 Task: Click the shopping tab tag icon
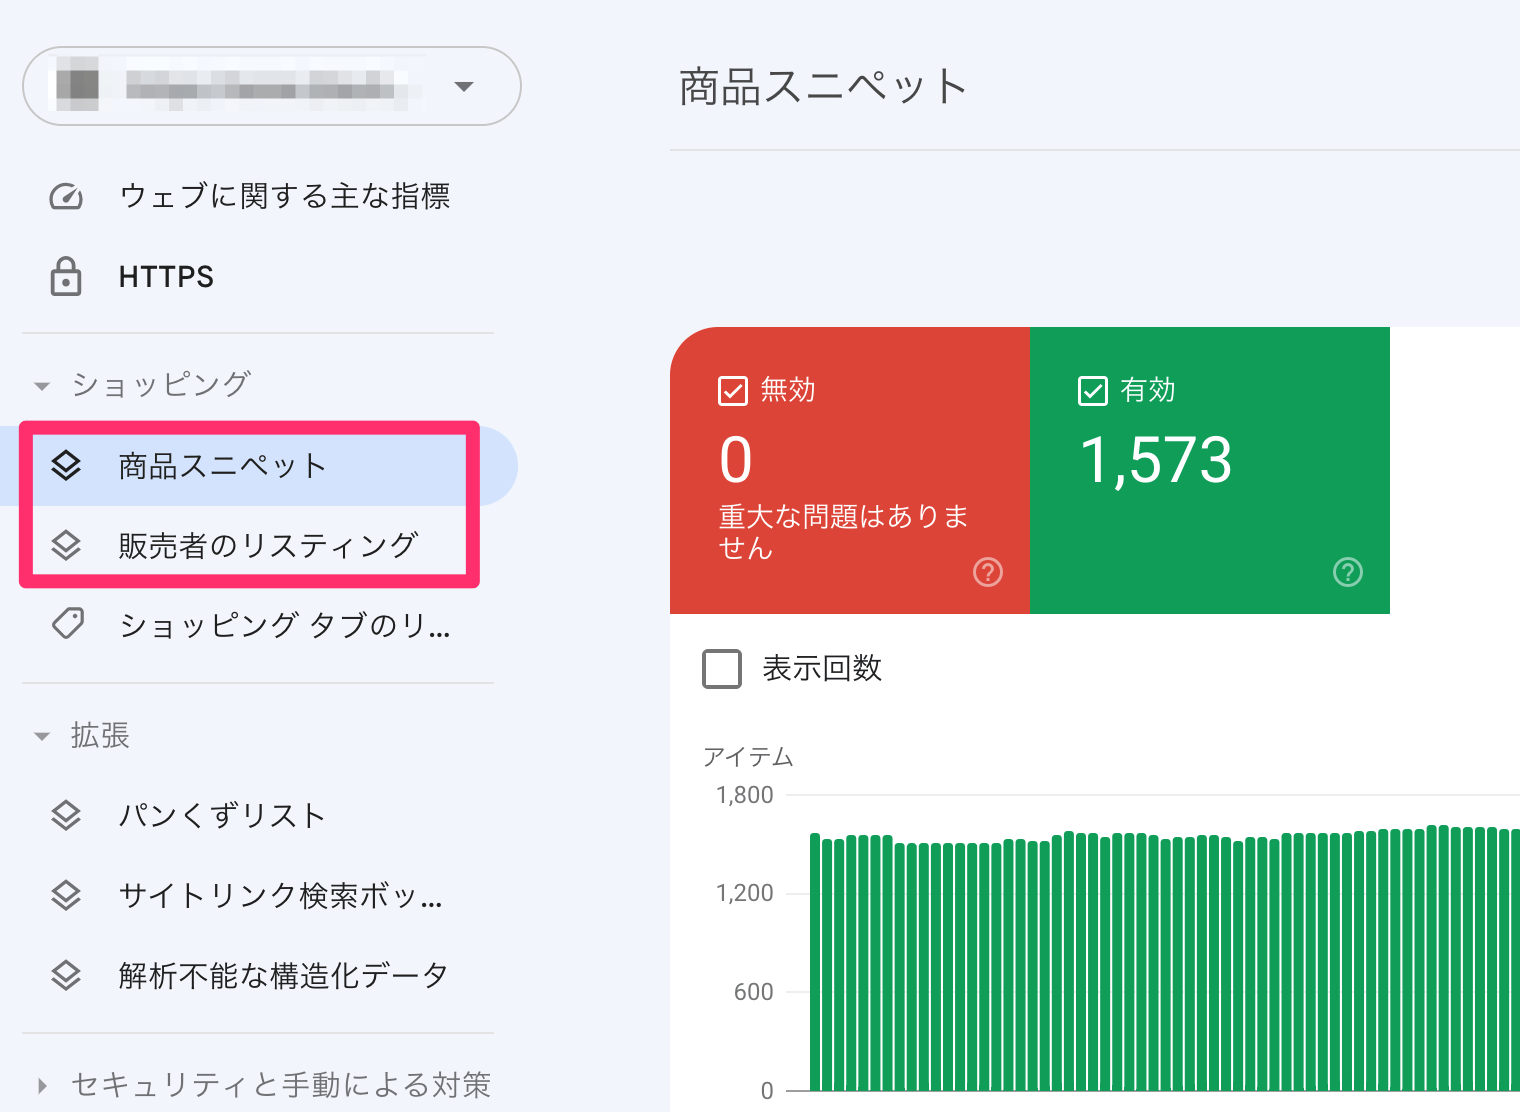point(67,624)
